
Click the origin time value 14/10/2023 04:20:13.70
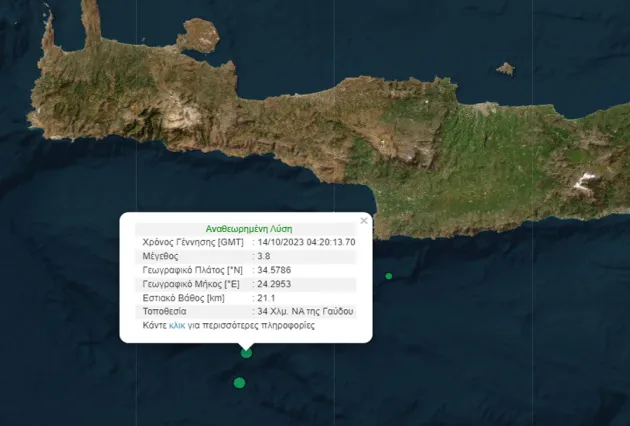coord(306,242)
